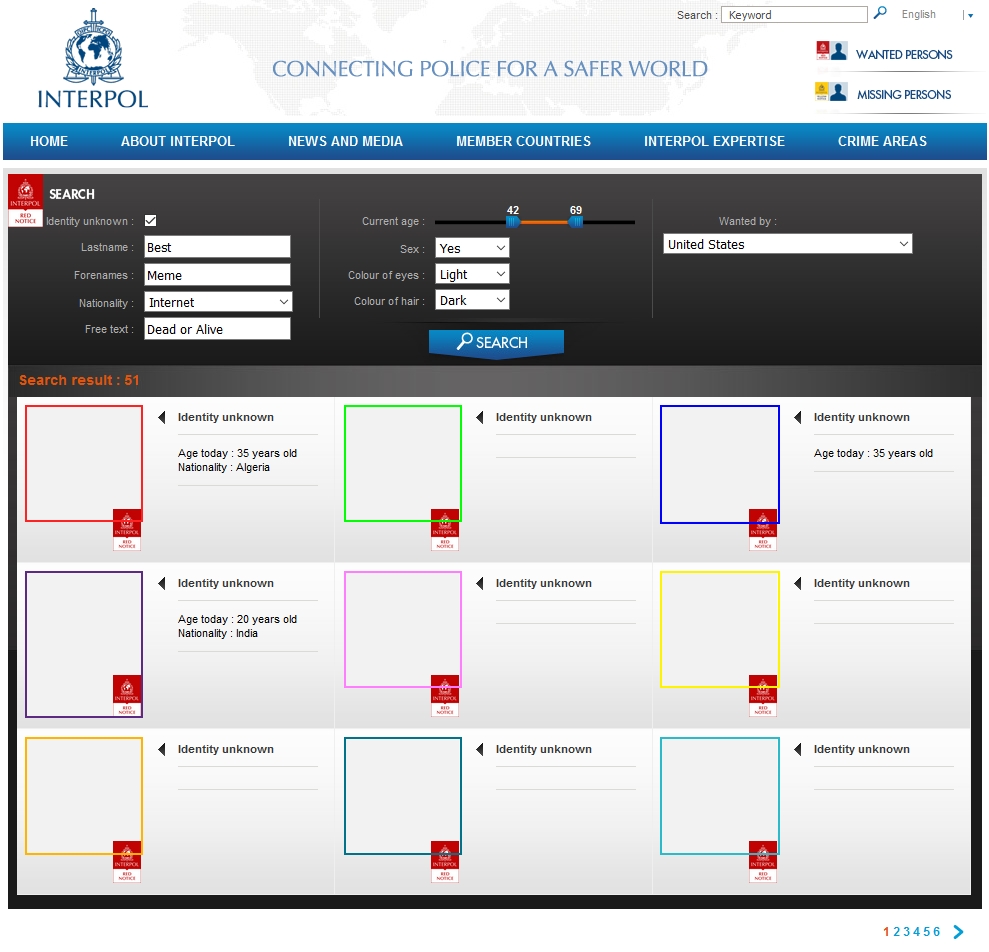Open the orange-framed result photo
Viewport: 989px width, 952px height.
[84, 796]
